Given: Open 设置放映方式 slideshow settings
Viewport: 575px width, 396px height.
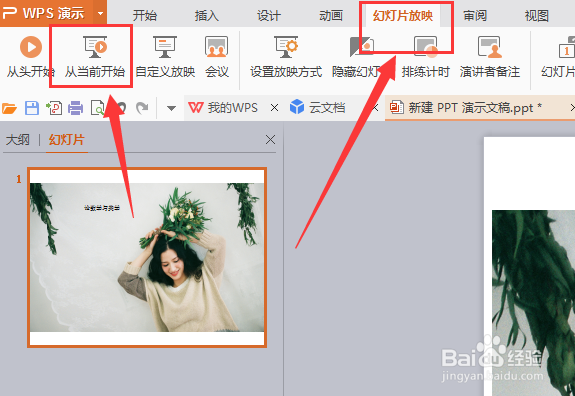Looking at the screenshot, I should pyautogui.click(x=286, y=56).
